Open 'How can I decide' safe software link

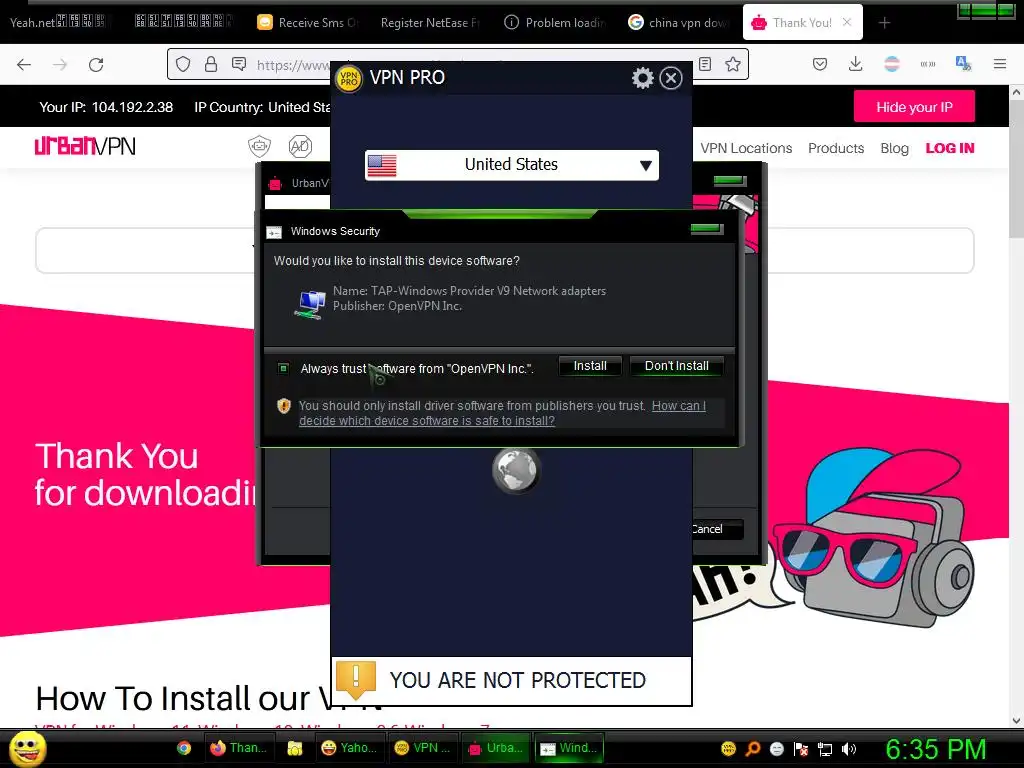point(502,413)
